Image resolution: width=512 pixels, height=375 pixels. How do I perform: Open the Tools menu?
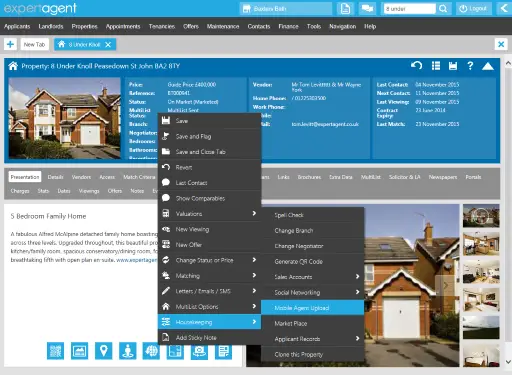(x=314, y=26)
